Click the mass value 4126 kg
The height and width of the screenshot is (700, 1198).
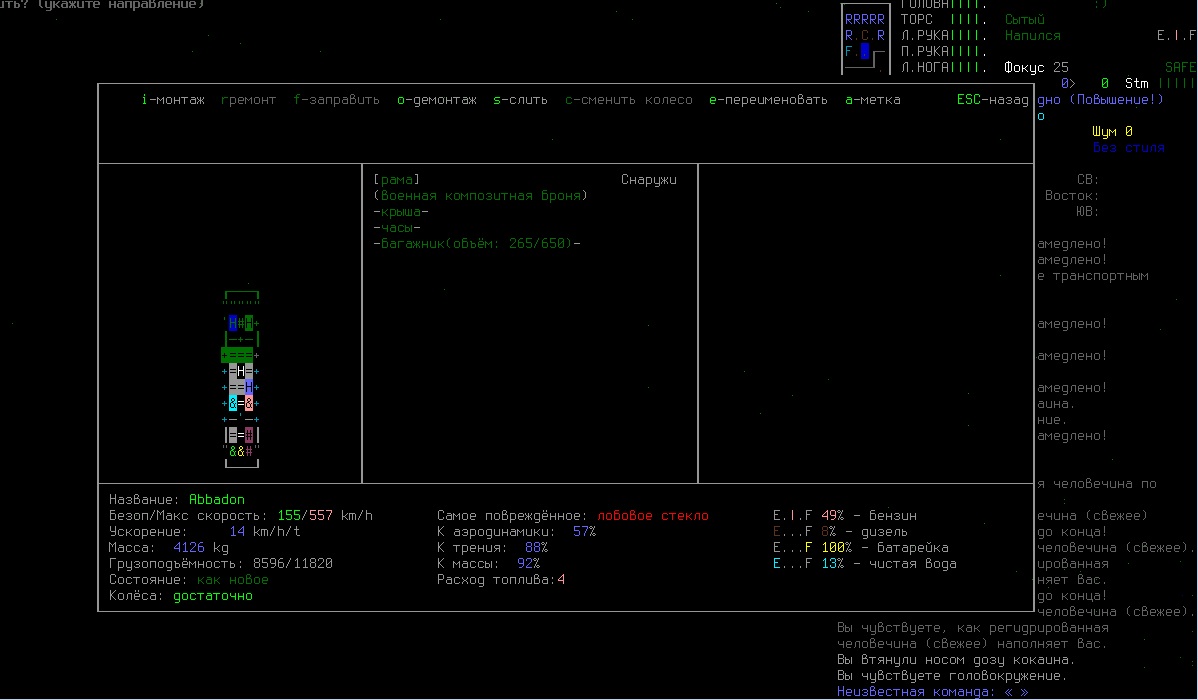pos(200,548)
